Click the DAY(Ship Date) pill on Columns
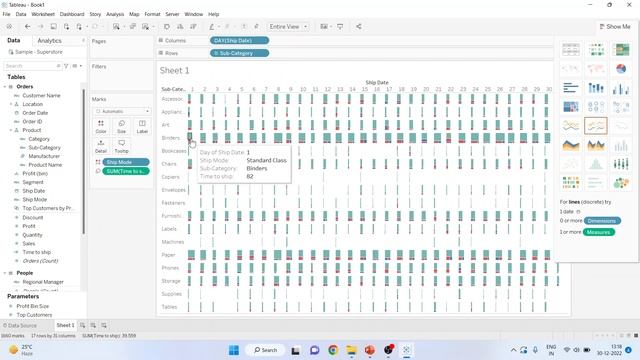The image size is (640, 360). pos(239,40)
